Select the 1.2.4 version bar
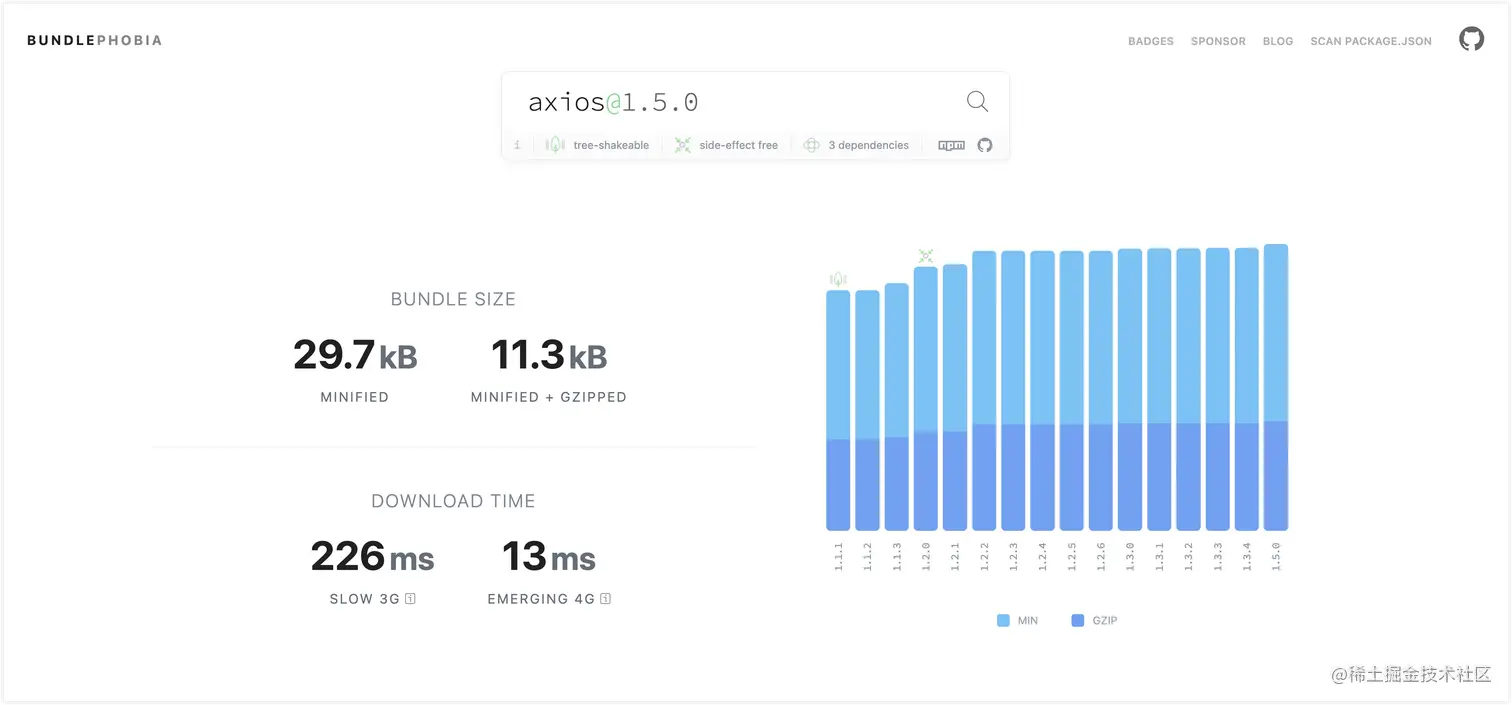 point(1042,391)
